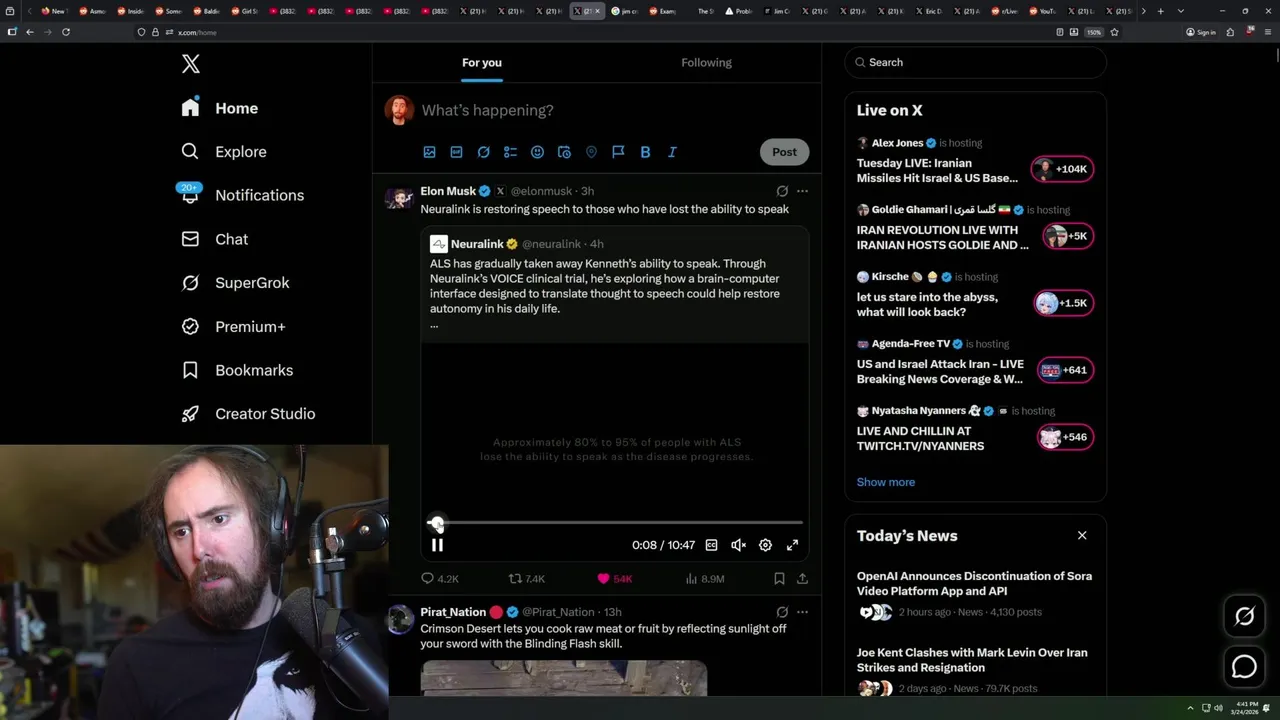Bookmark Elon Musk's post
Screen dimensions: 1280x720
point(779,579)
